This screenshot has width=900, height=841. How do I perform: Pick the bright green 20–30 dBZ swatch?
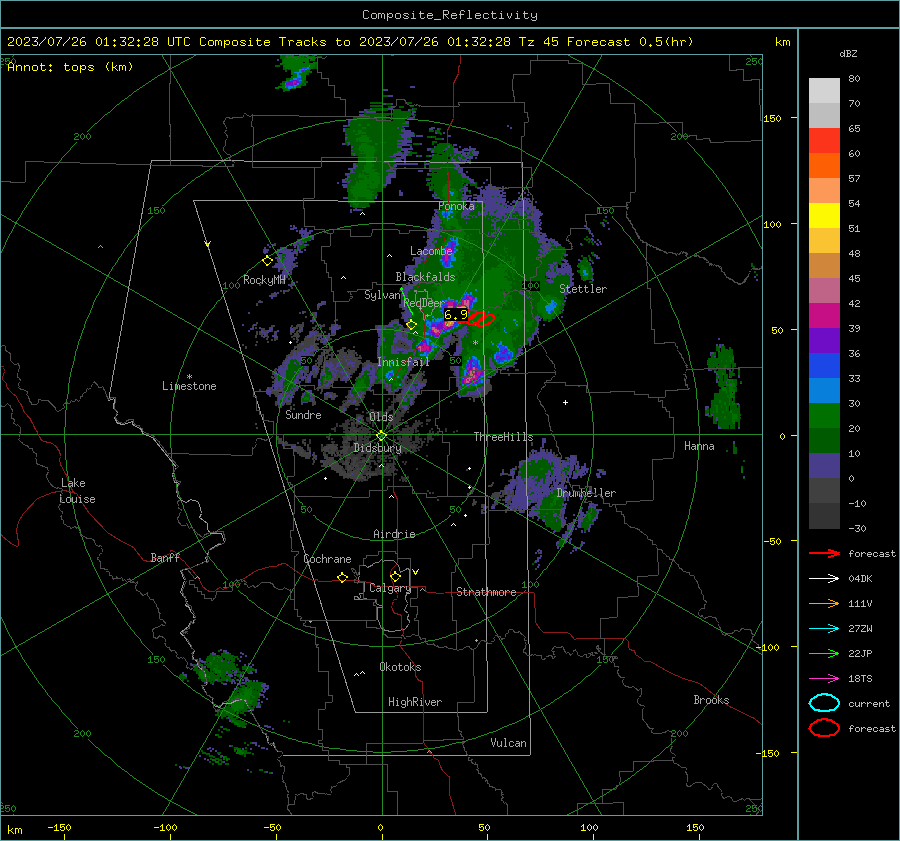[x=824, y=416]
